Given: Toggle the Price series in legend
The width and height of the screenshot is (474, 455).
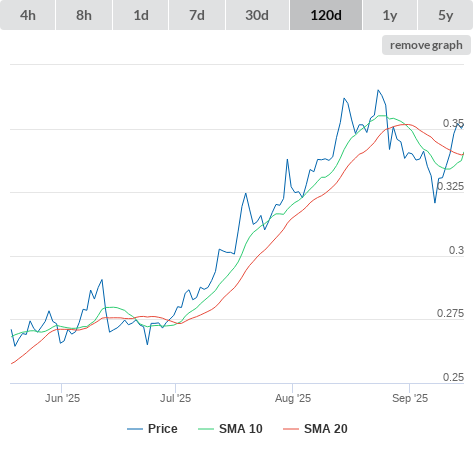Looking at the screenshot, I should click(152, 429).
